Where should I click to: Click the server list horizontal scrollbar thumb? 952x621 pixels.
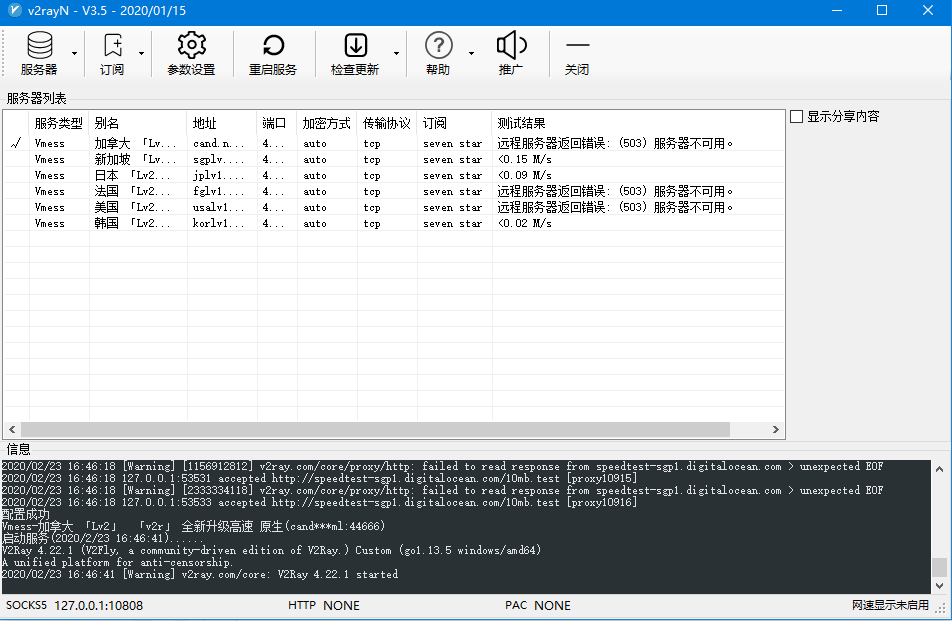[x=375, y=429]
